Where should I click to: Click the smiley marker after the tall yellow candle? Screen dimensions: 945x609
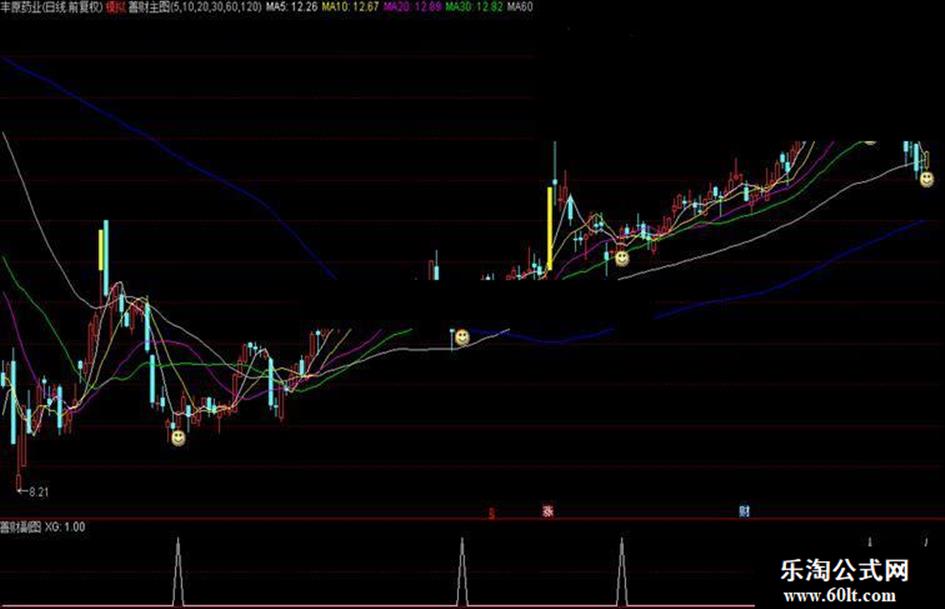(x=622, y=259)
